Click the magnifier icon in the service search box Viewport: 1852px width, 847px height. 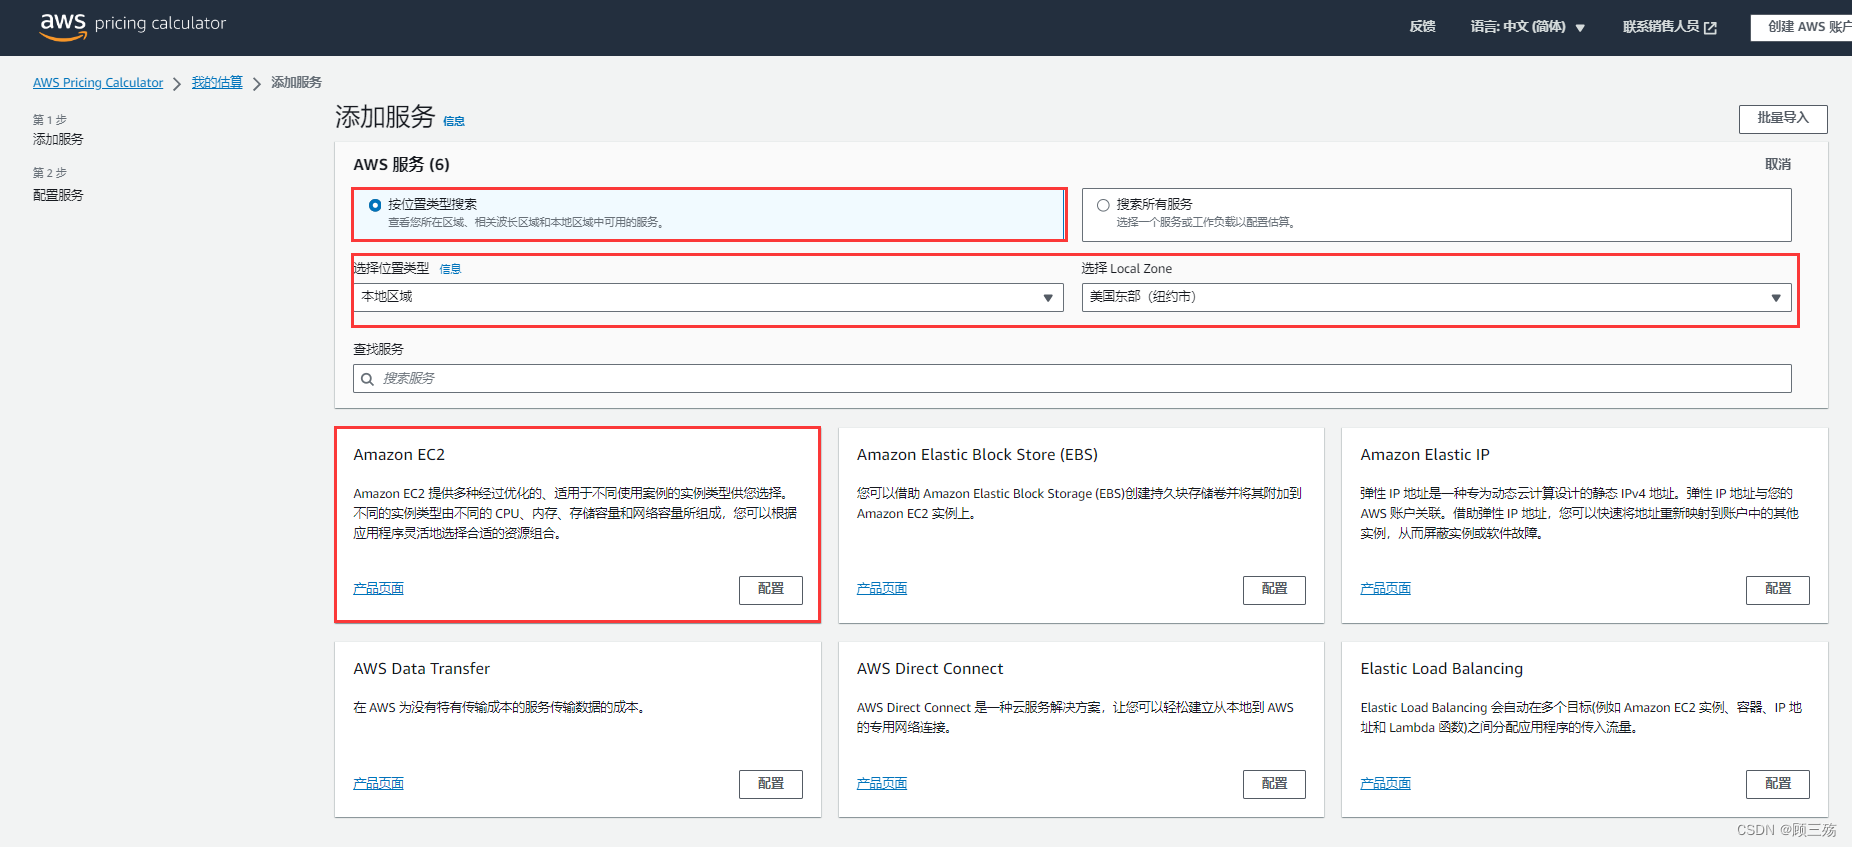point(367,379)
